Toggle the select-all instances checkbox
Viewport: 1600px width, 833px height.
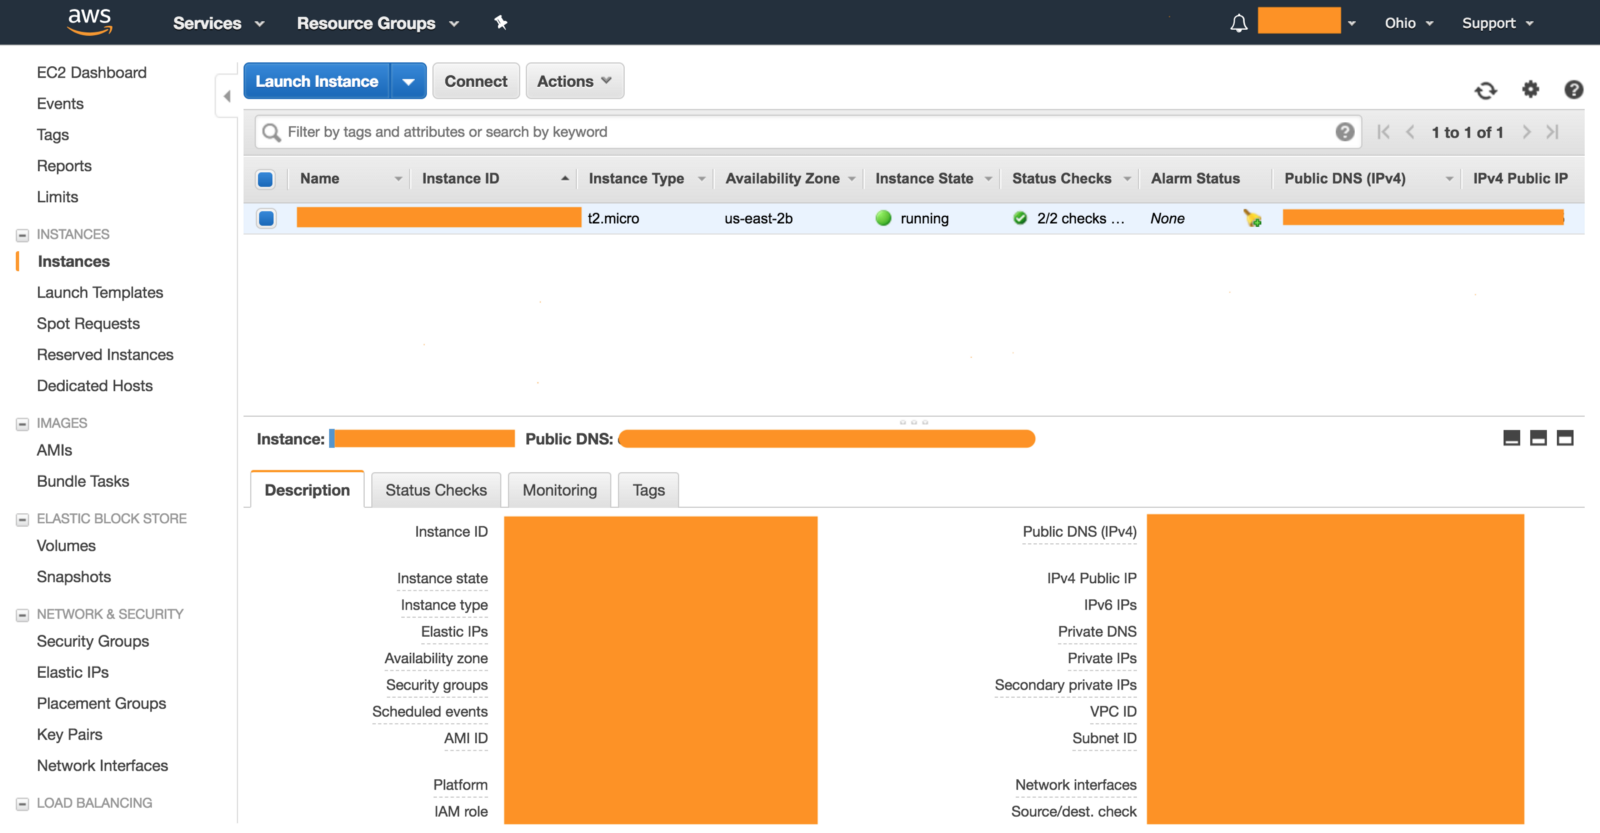click(x=266, y=180)
